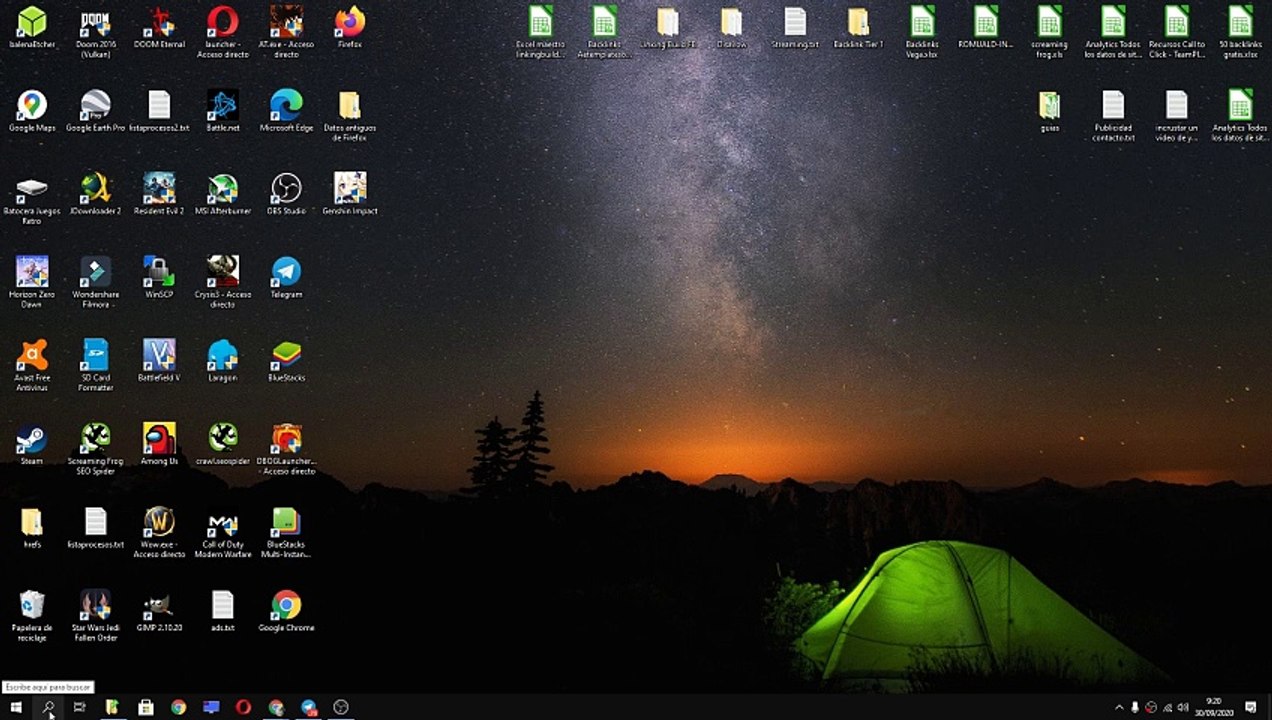Open Opera from the taskbar

coord(243,707)
